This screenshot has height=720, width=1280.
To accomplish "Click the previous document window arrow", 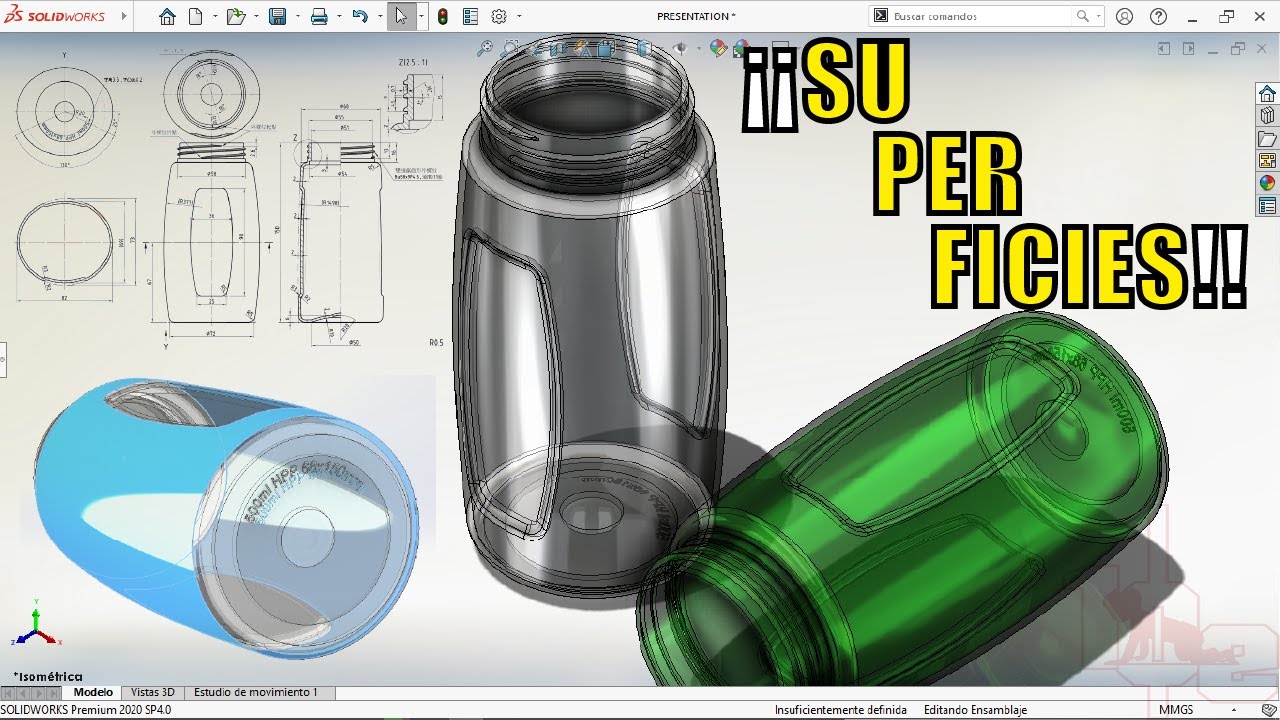I will 1164,48.
